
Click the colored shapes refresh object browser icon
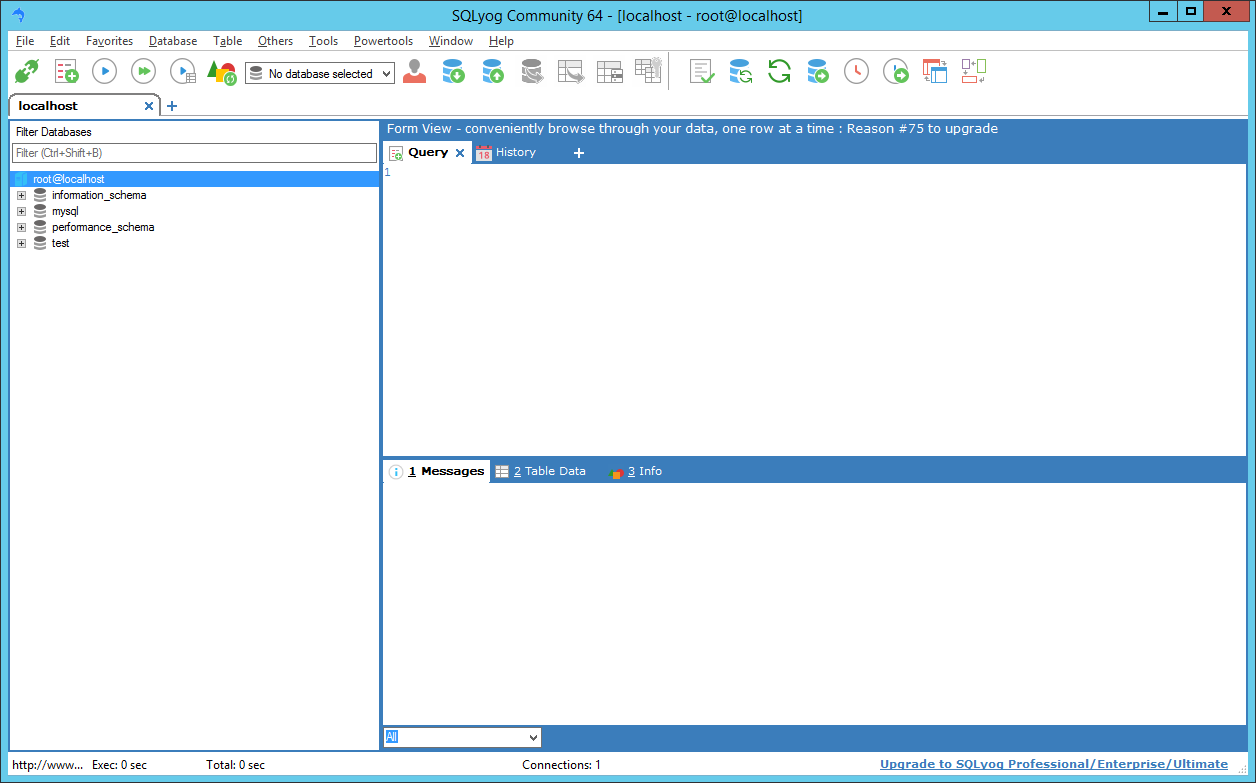click(221, 72)
